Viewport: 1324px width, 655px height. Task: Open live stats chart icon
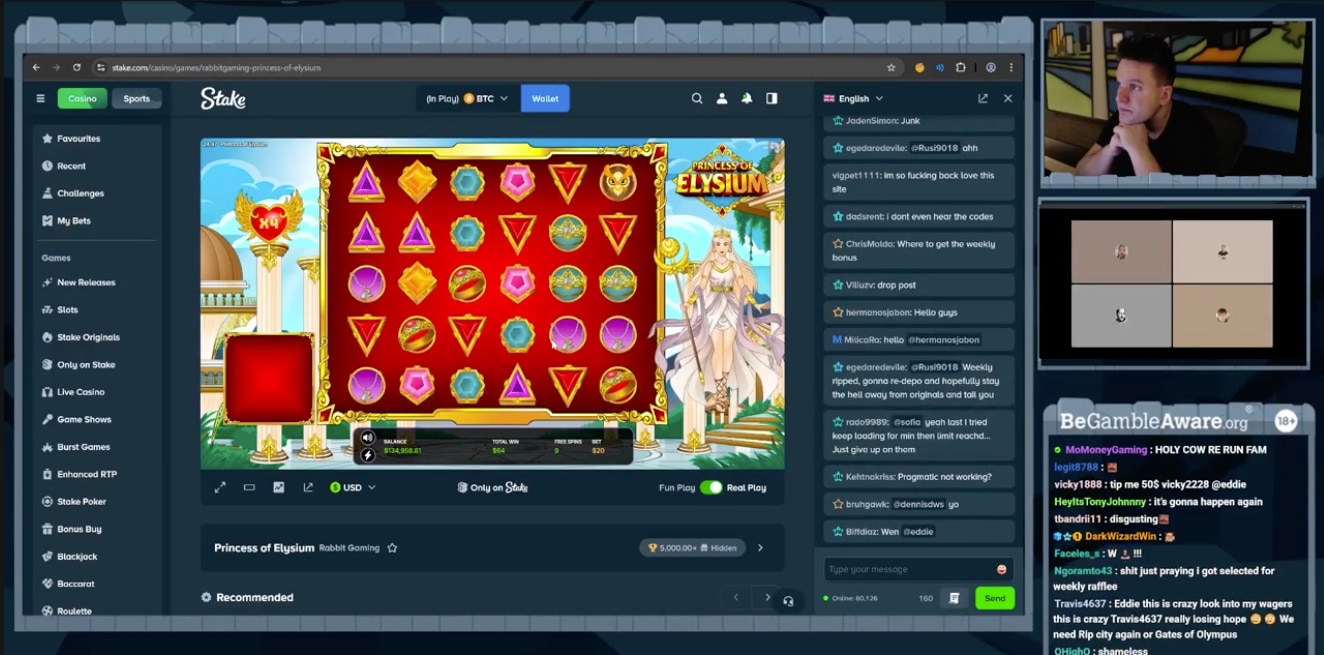(279, 488)
